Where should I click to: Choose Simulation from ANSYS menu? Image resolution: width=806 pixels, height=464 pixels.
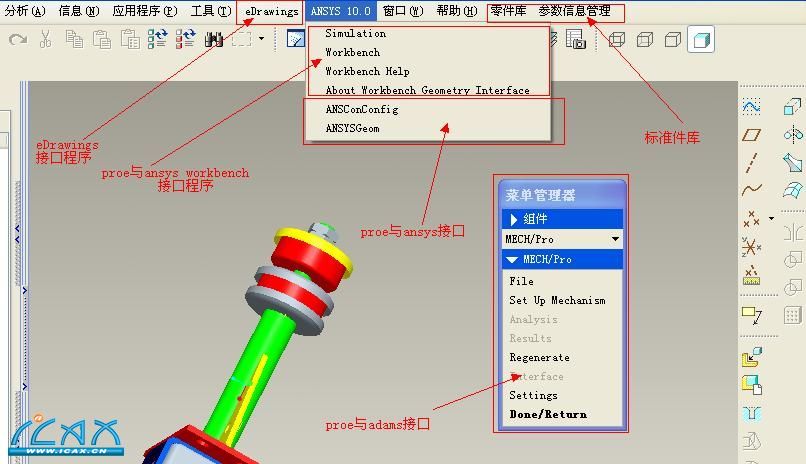click(x=429, y=33)
